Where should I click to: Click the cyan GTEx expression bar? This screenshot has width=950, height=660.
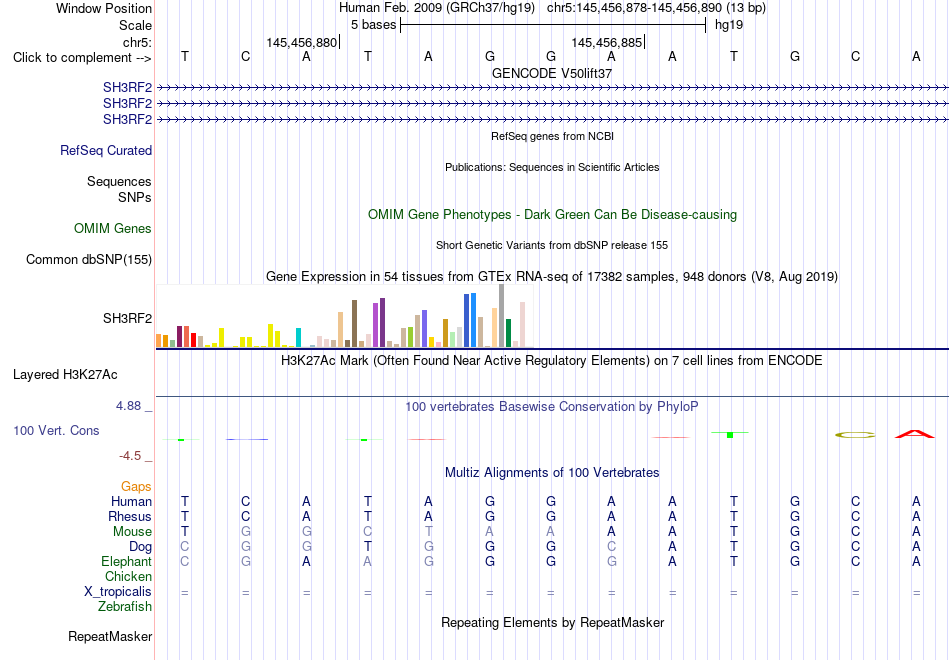pos(298,338)
